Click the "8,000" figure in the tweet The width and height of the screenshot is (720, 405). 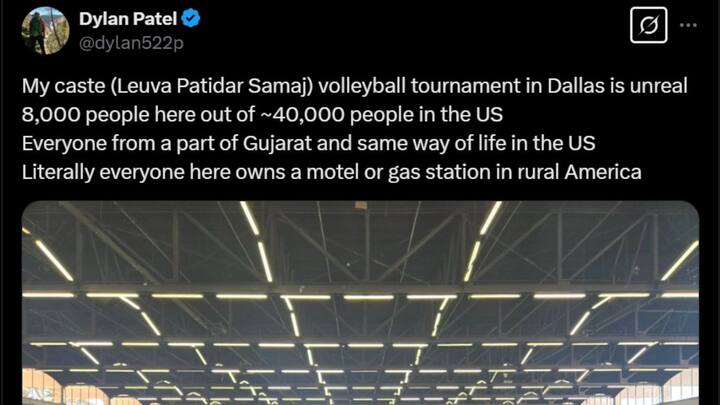tap(51, 114)
